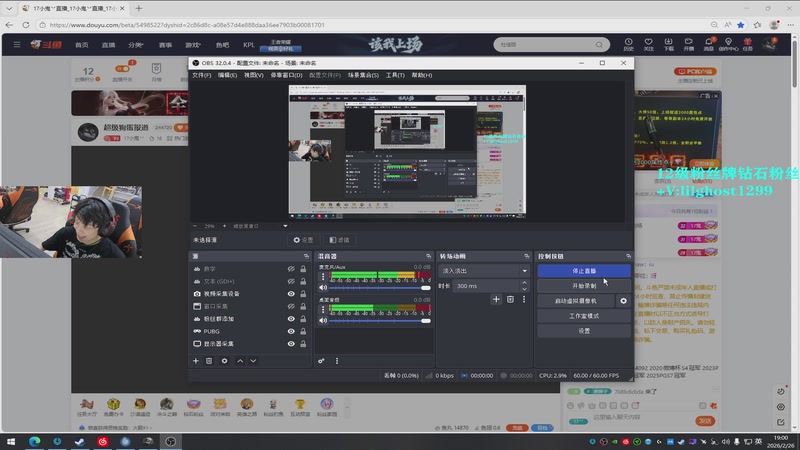Hide the 视频采集设备 source
Viewport: 800px width, 450px height.
click(291, 294)
